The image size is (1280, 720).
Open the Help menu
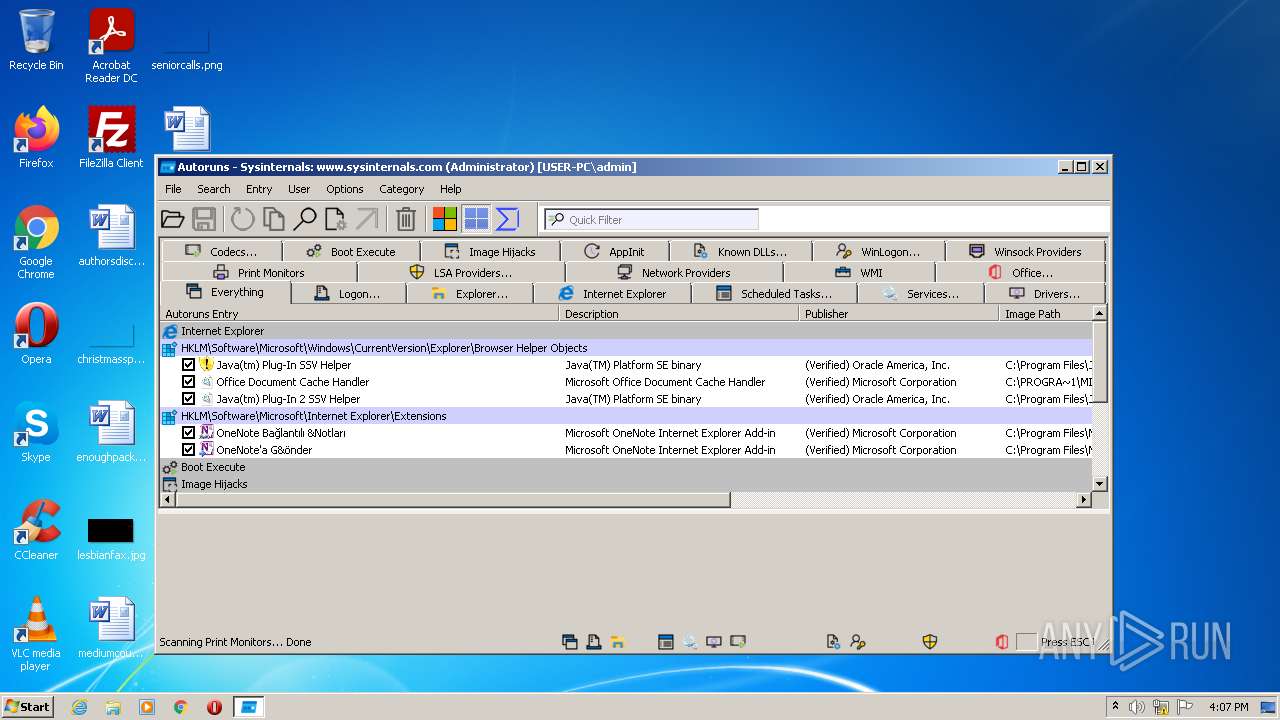(451, 189)
